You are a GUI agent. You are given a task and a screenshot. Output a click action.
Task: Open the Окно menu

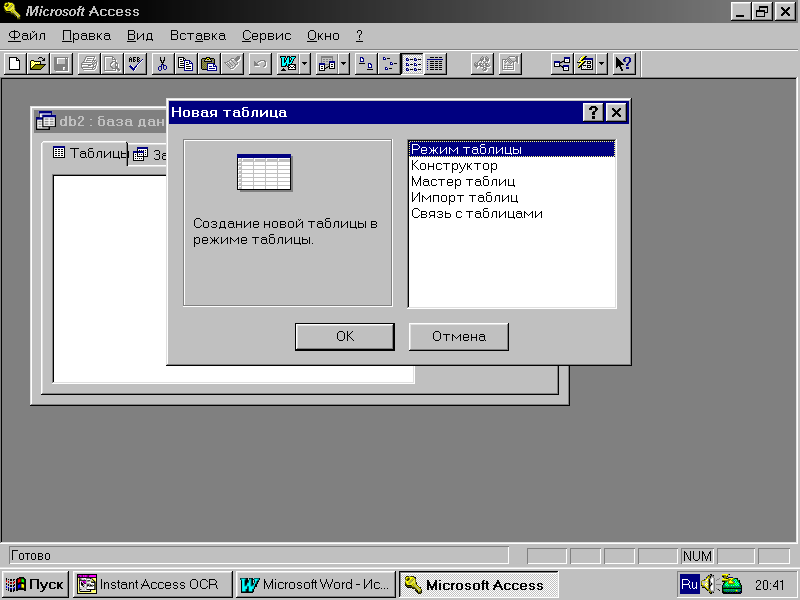pos(323,36)
